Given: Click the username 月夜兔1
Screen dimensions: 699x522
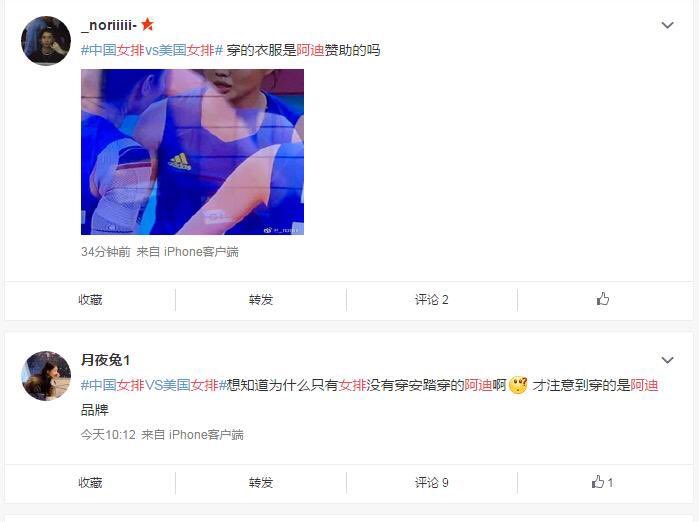Looking at the screenshot, I should (105, 360).
